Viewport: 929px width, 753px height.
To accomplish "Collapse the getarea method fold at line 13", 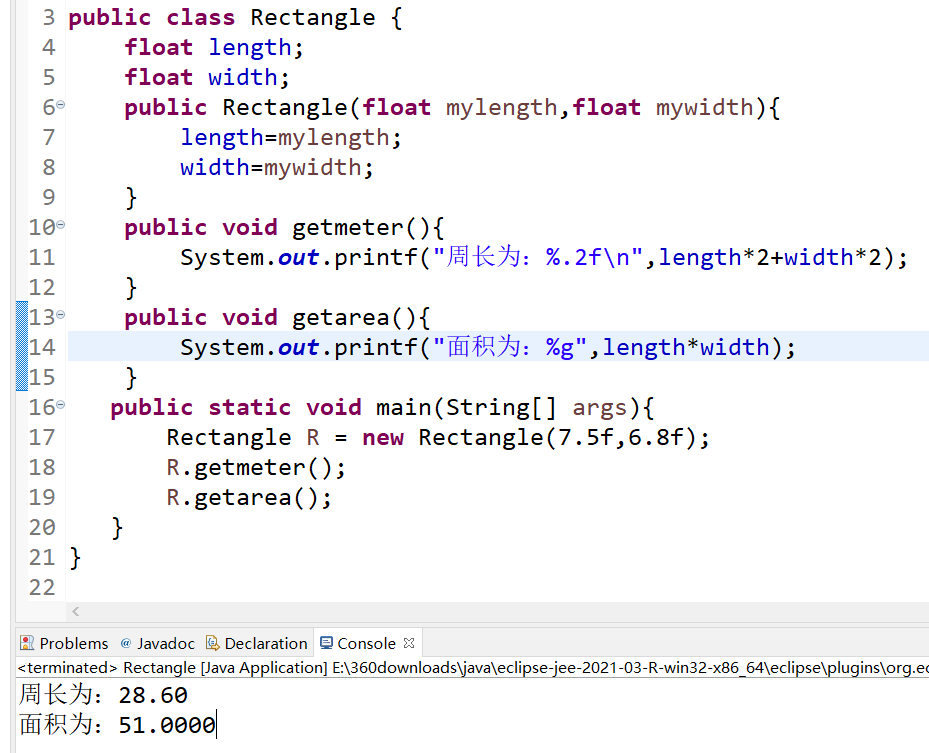I will (x=60, y=315).
